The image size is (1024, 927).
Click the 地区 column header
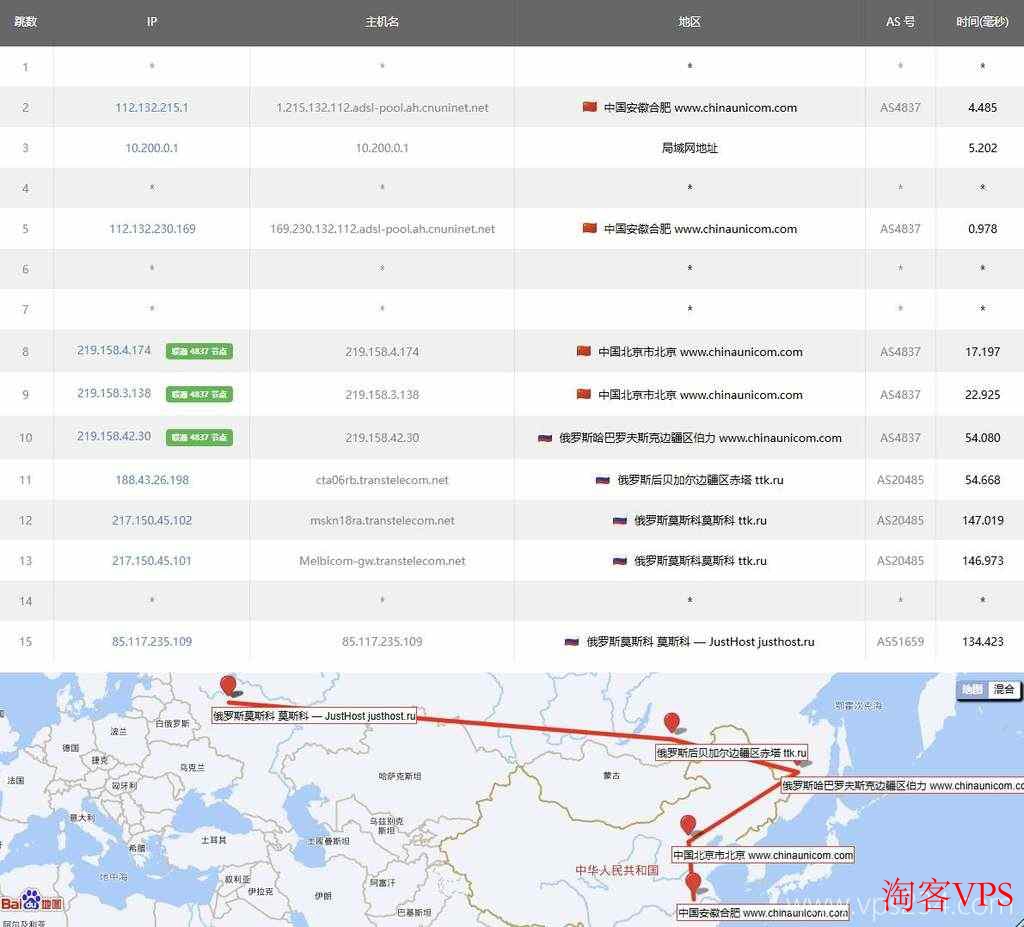point(690,22)
